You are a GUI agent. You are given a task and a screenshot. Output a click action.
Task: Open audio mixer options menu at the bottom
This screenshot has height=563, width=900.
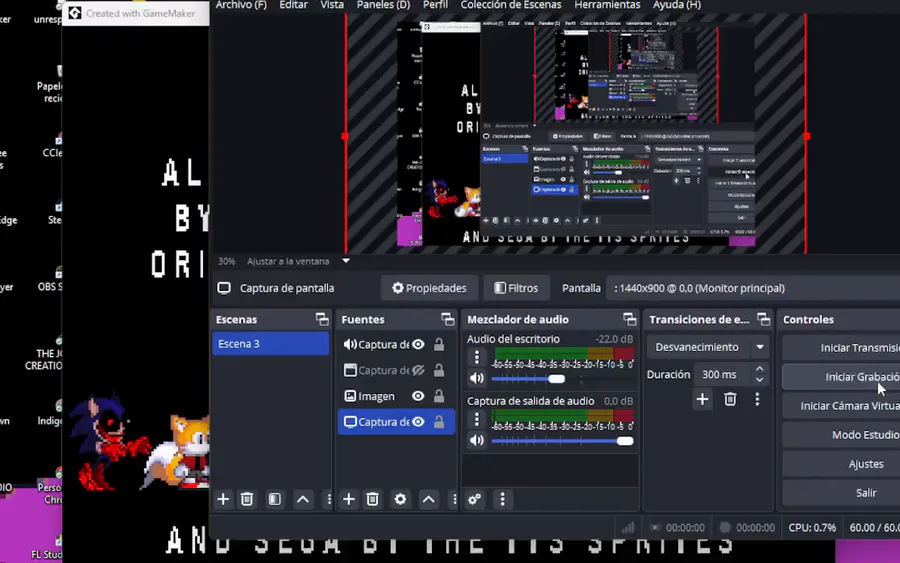[502, 499]
